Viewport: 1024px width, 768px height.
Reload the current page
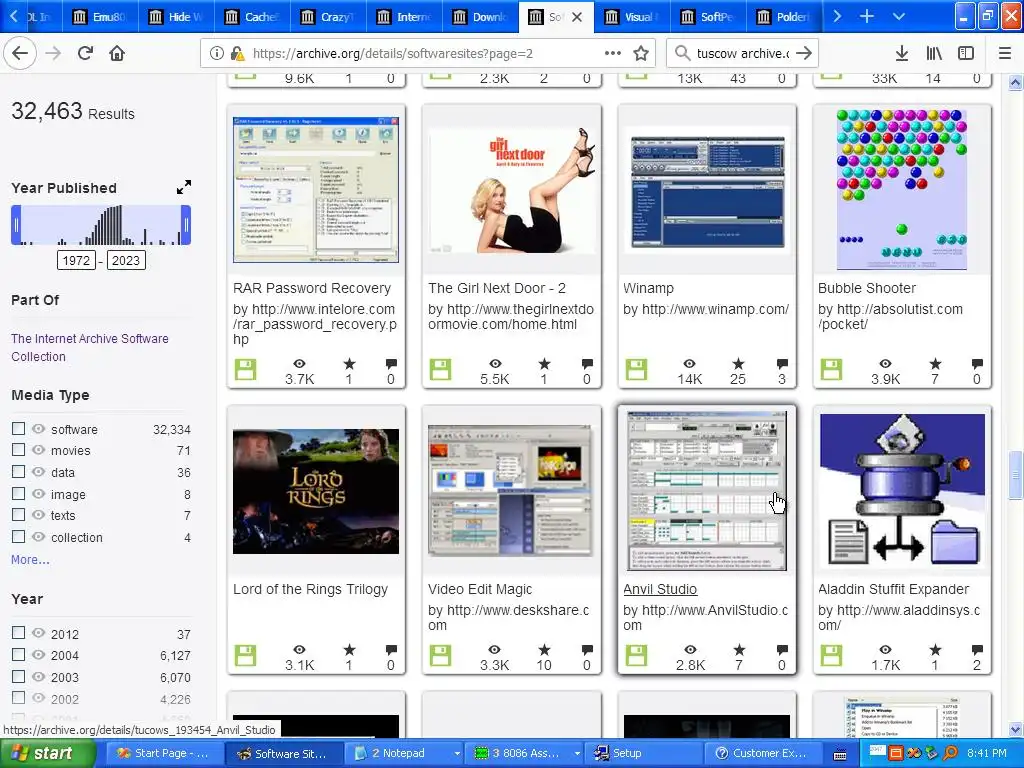click(85, 54)
